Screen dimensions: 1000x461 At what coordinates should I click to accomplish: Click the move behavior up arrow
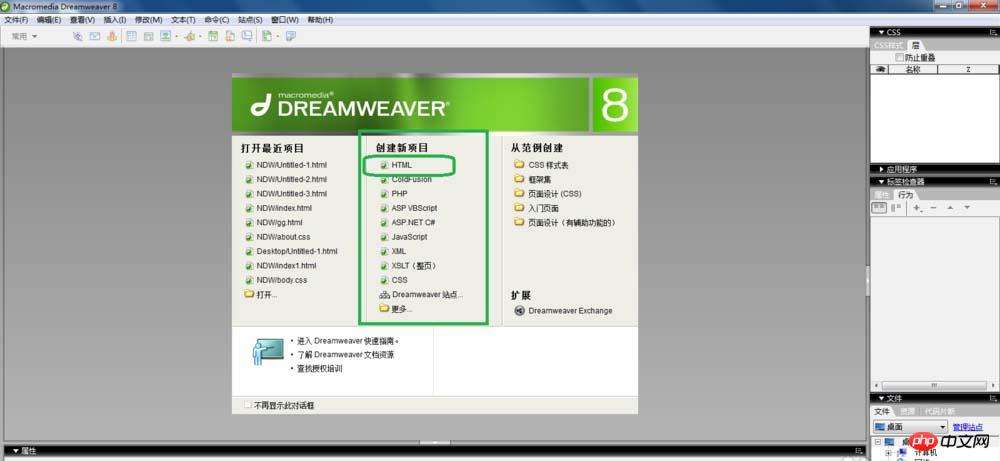pyautogui.click(x=950, y=208)
